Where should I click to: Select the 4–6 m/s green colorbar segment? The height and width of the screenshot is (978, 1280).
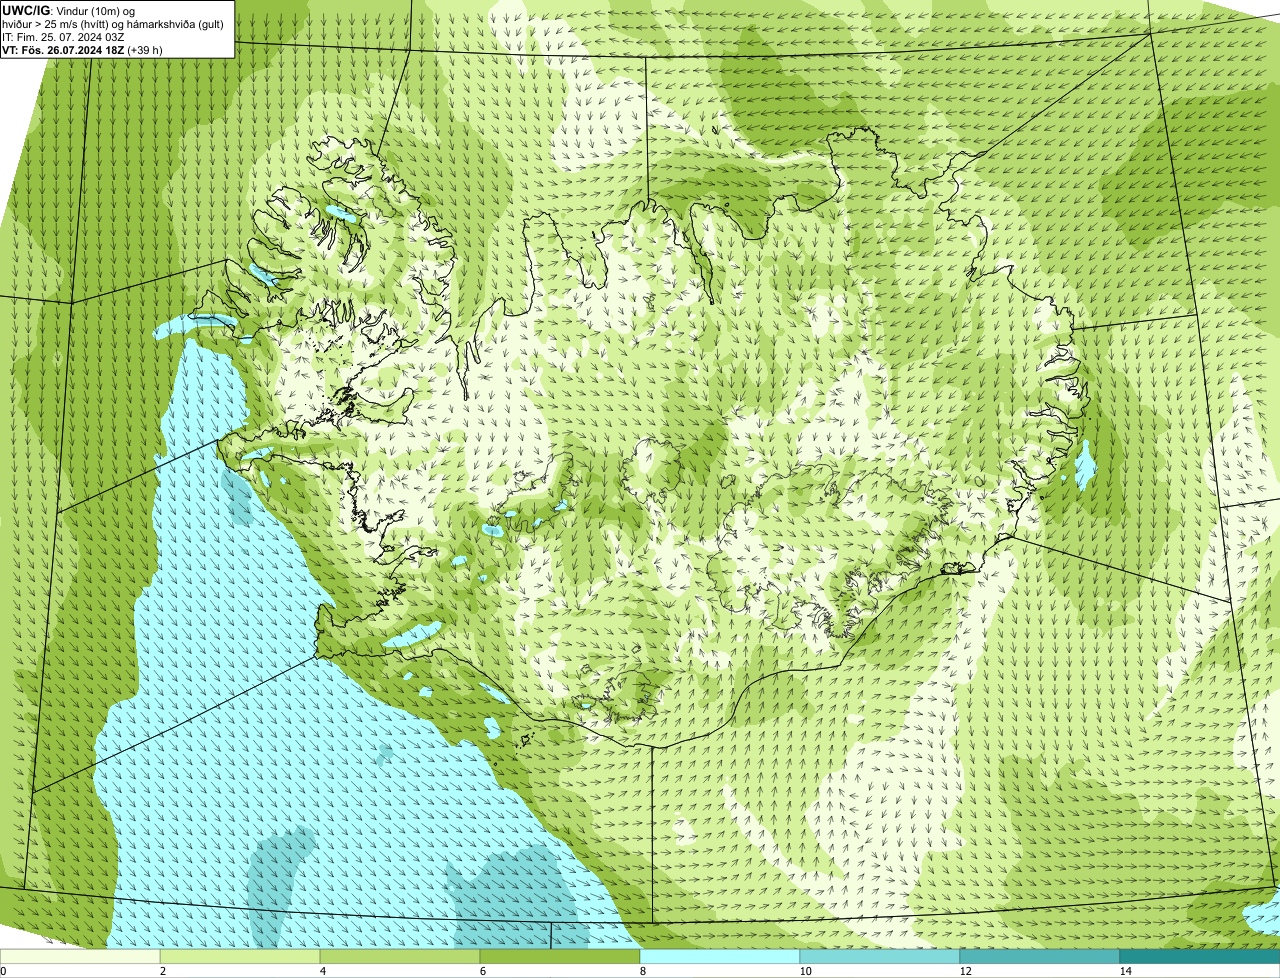(x=400, y=957)
